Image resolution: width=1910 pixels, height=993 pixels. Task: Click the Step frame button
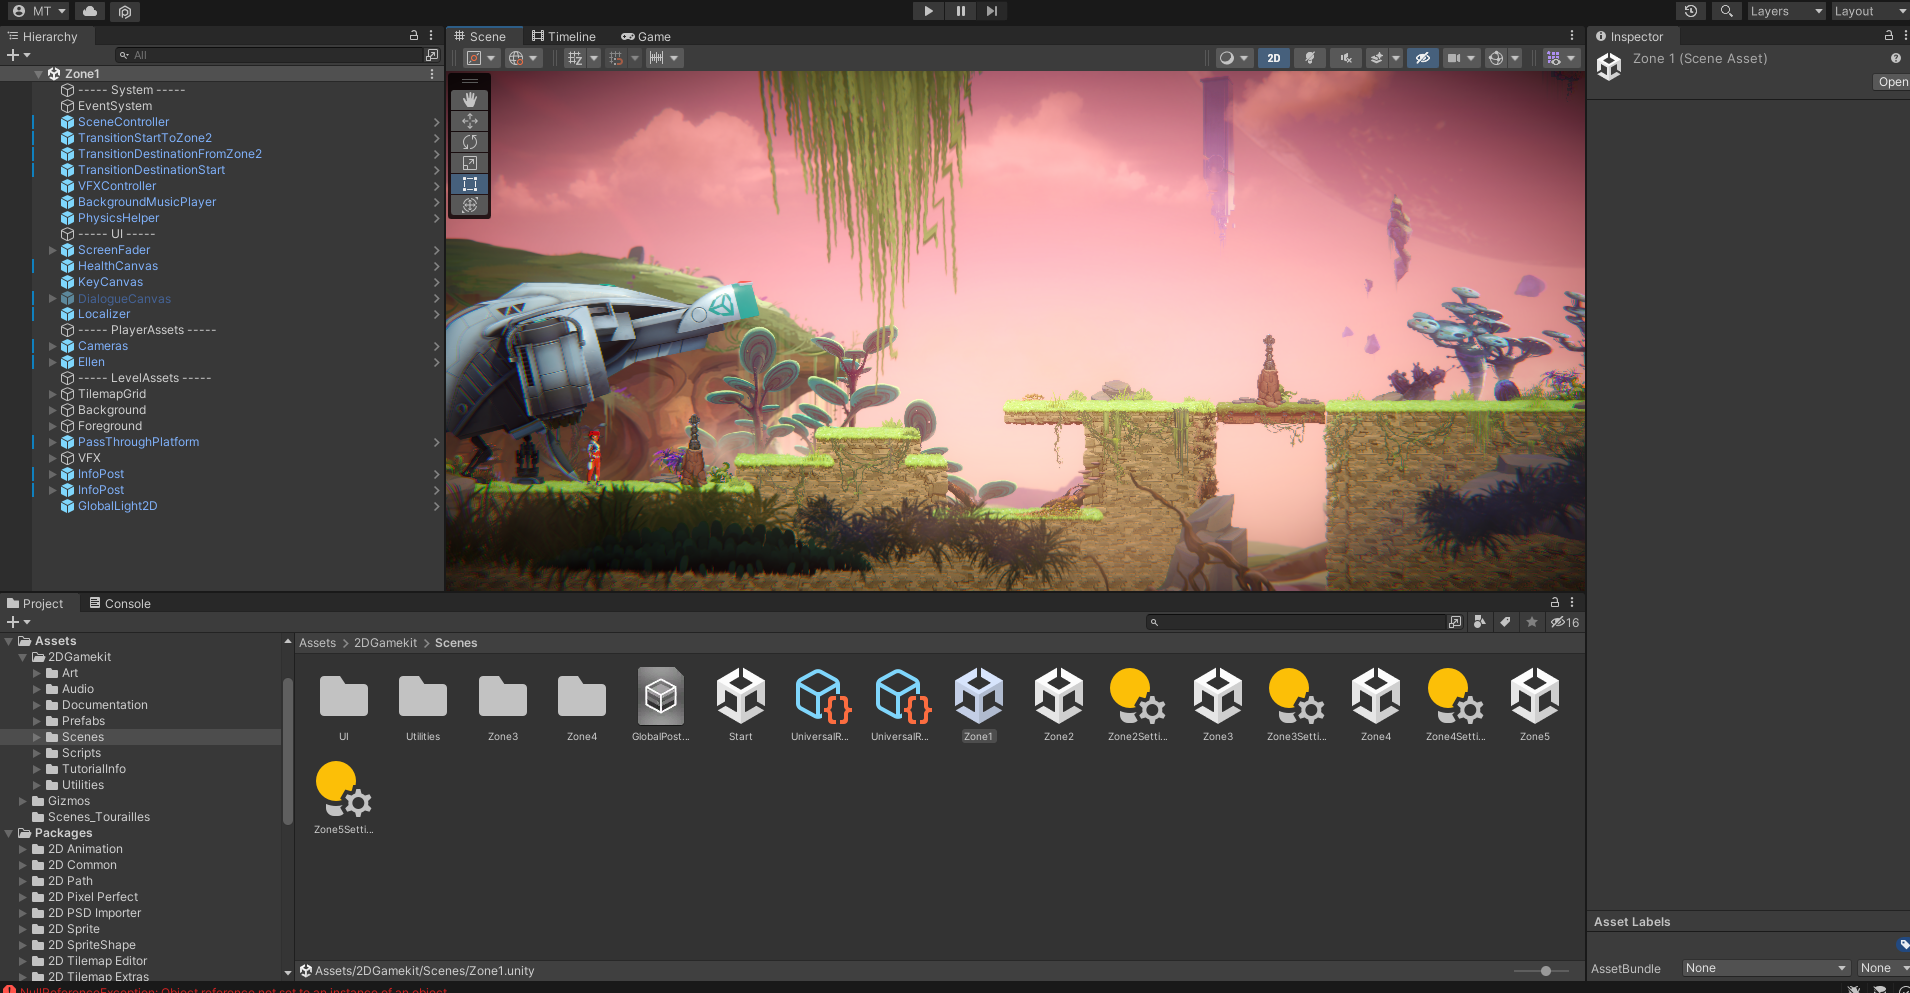[992, 11]
